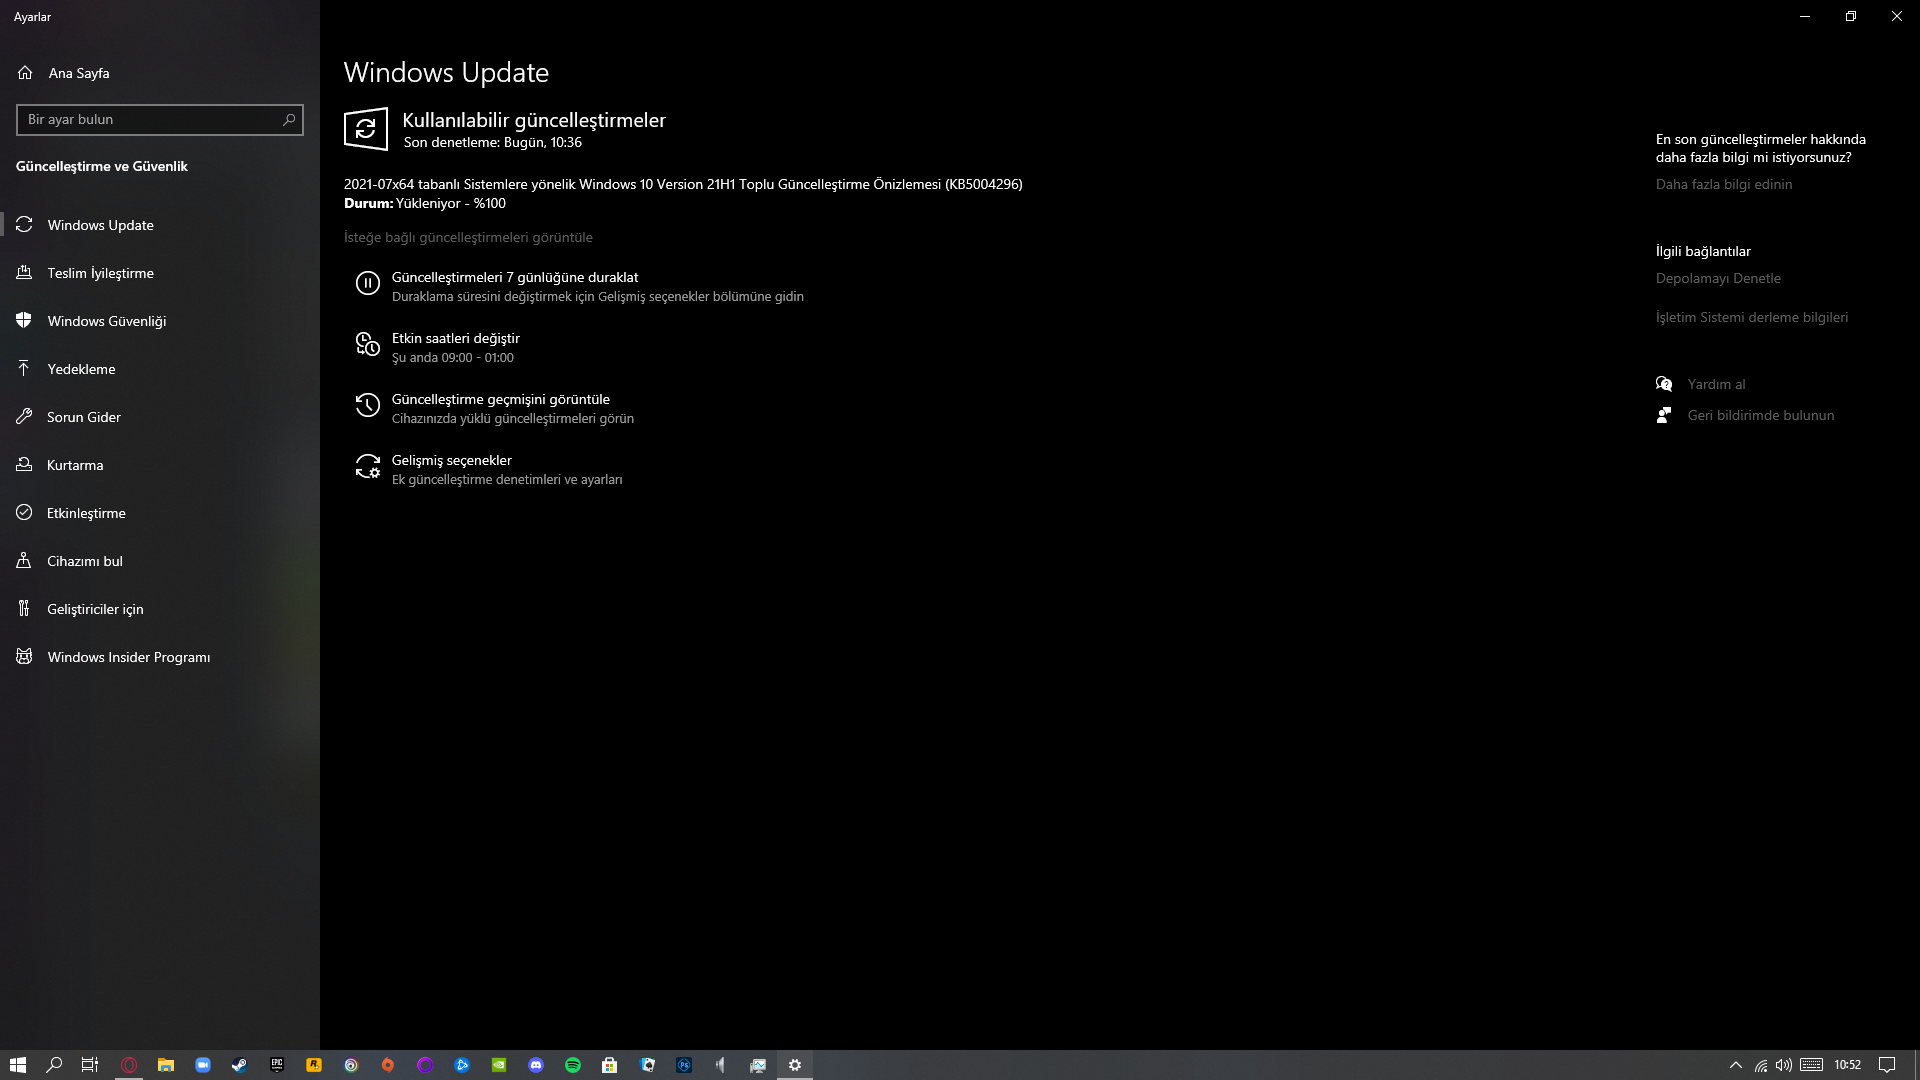Open Kurtarma settings page

pyautogui.click(x=75, y=465)
